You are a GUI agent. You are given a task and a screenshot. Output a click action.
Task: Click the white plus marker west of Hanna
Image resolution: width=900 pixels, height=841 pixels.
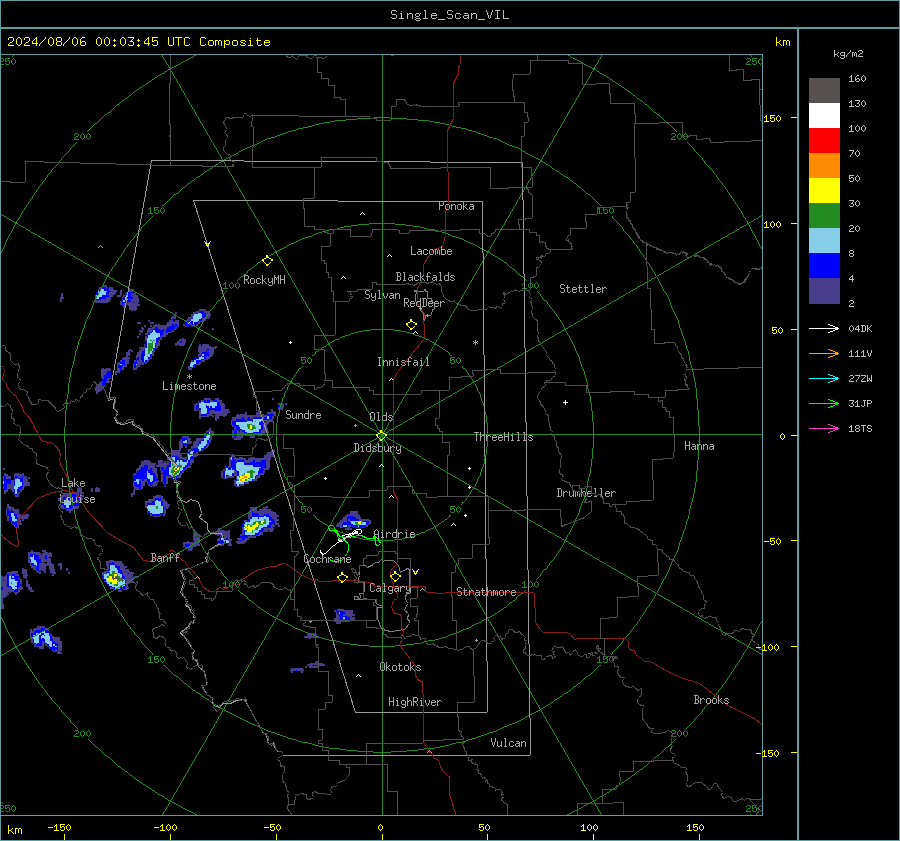(565, 402)
